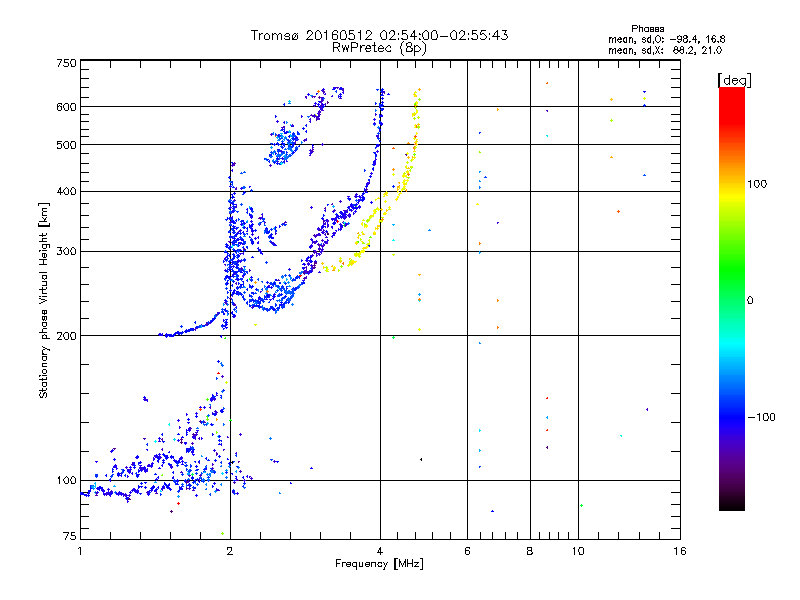Click the x-axis tick label '10'
800x600 pixels.
[578, 551]
